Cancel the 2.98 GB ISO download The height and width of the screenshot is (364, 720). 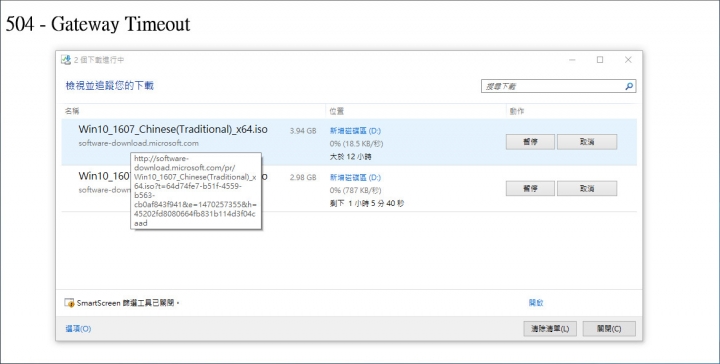pos(587,189)
